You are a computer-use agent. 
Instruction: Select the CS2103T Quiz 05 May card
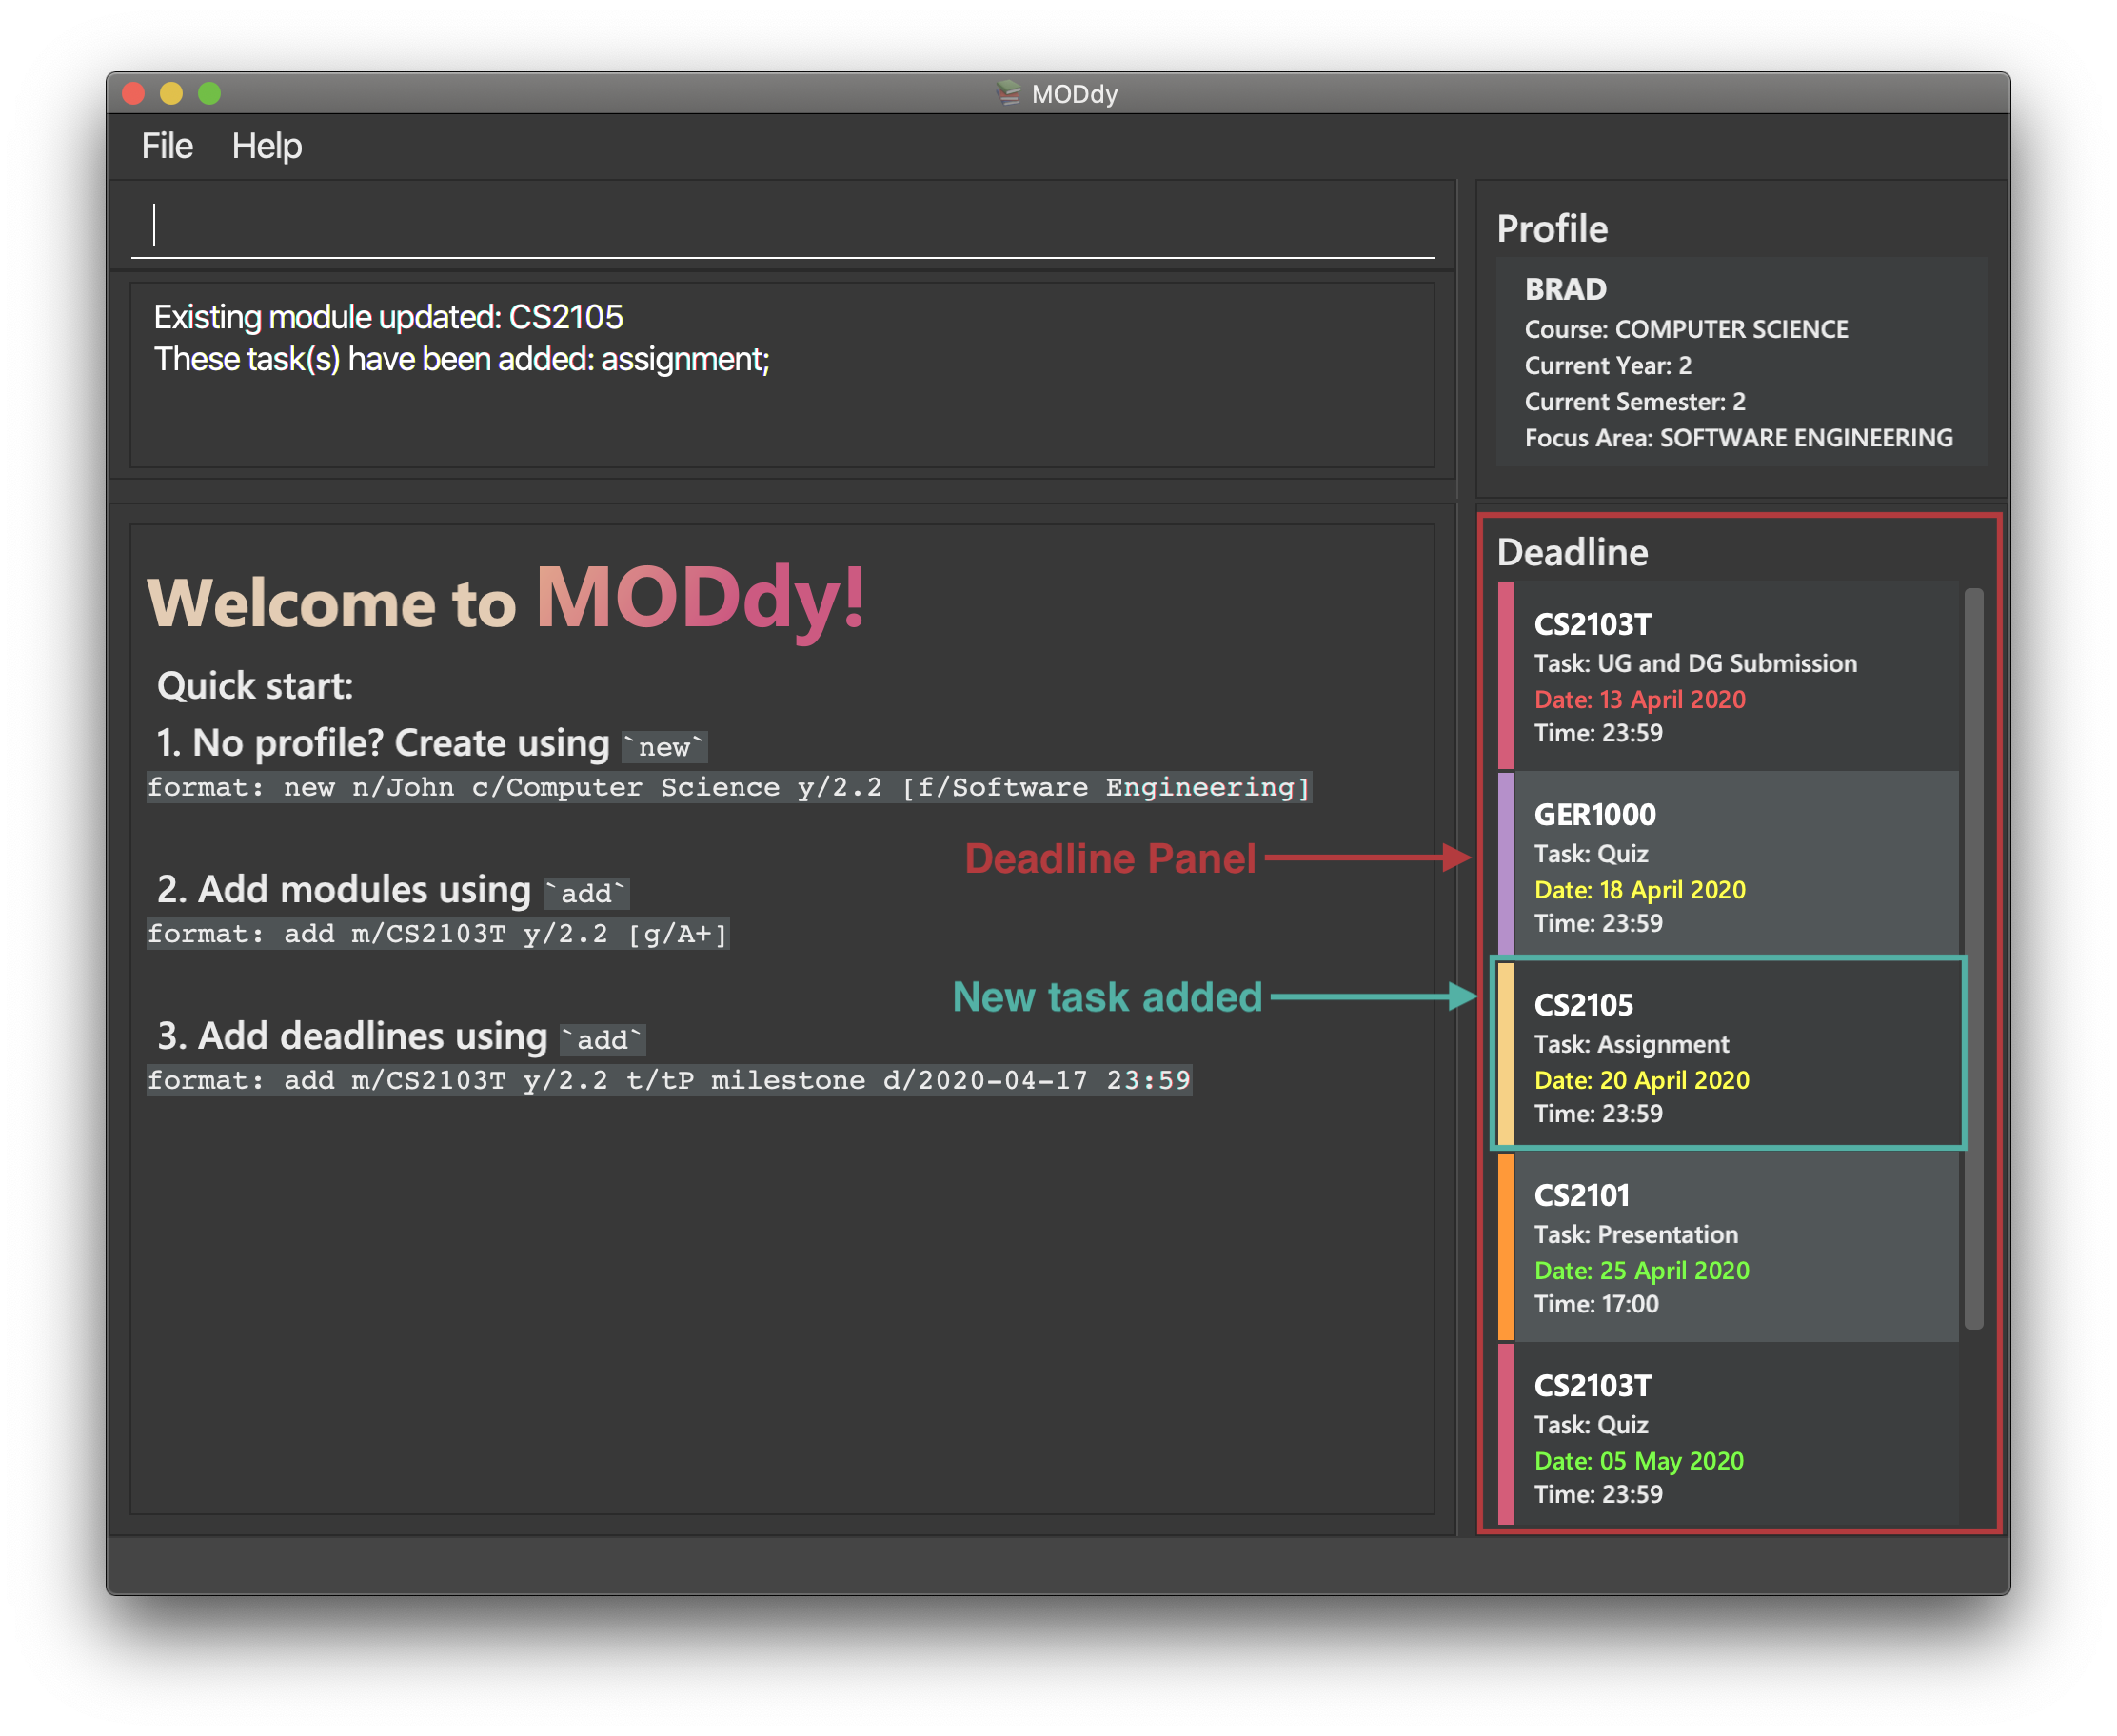(1727, 1435)
